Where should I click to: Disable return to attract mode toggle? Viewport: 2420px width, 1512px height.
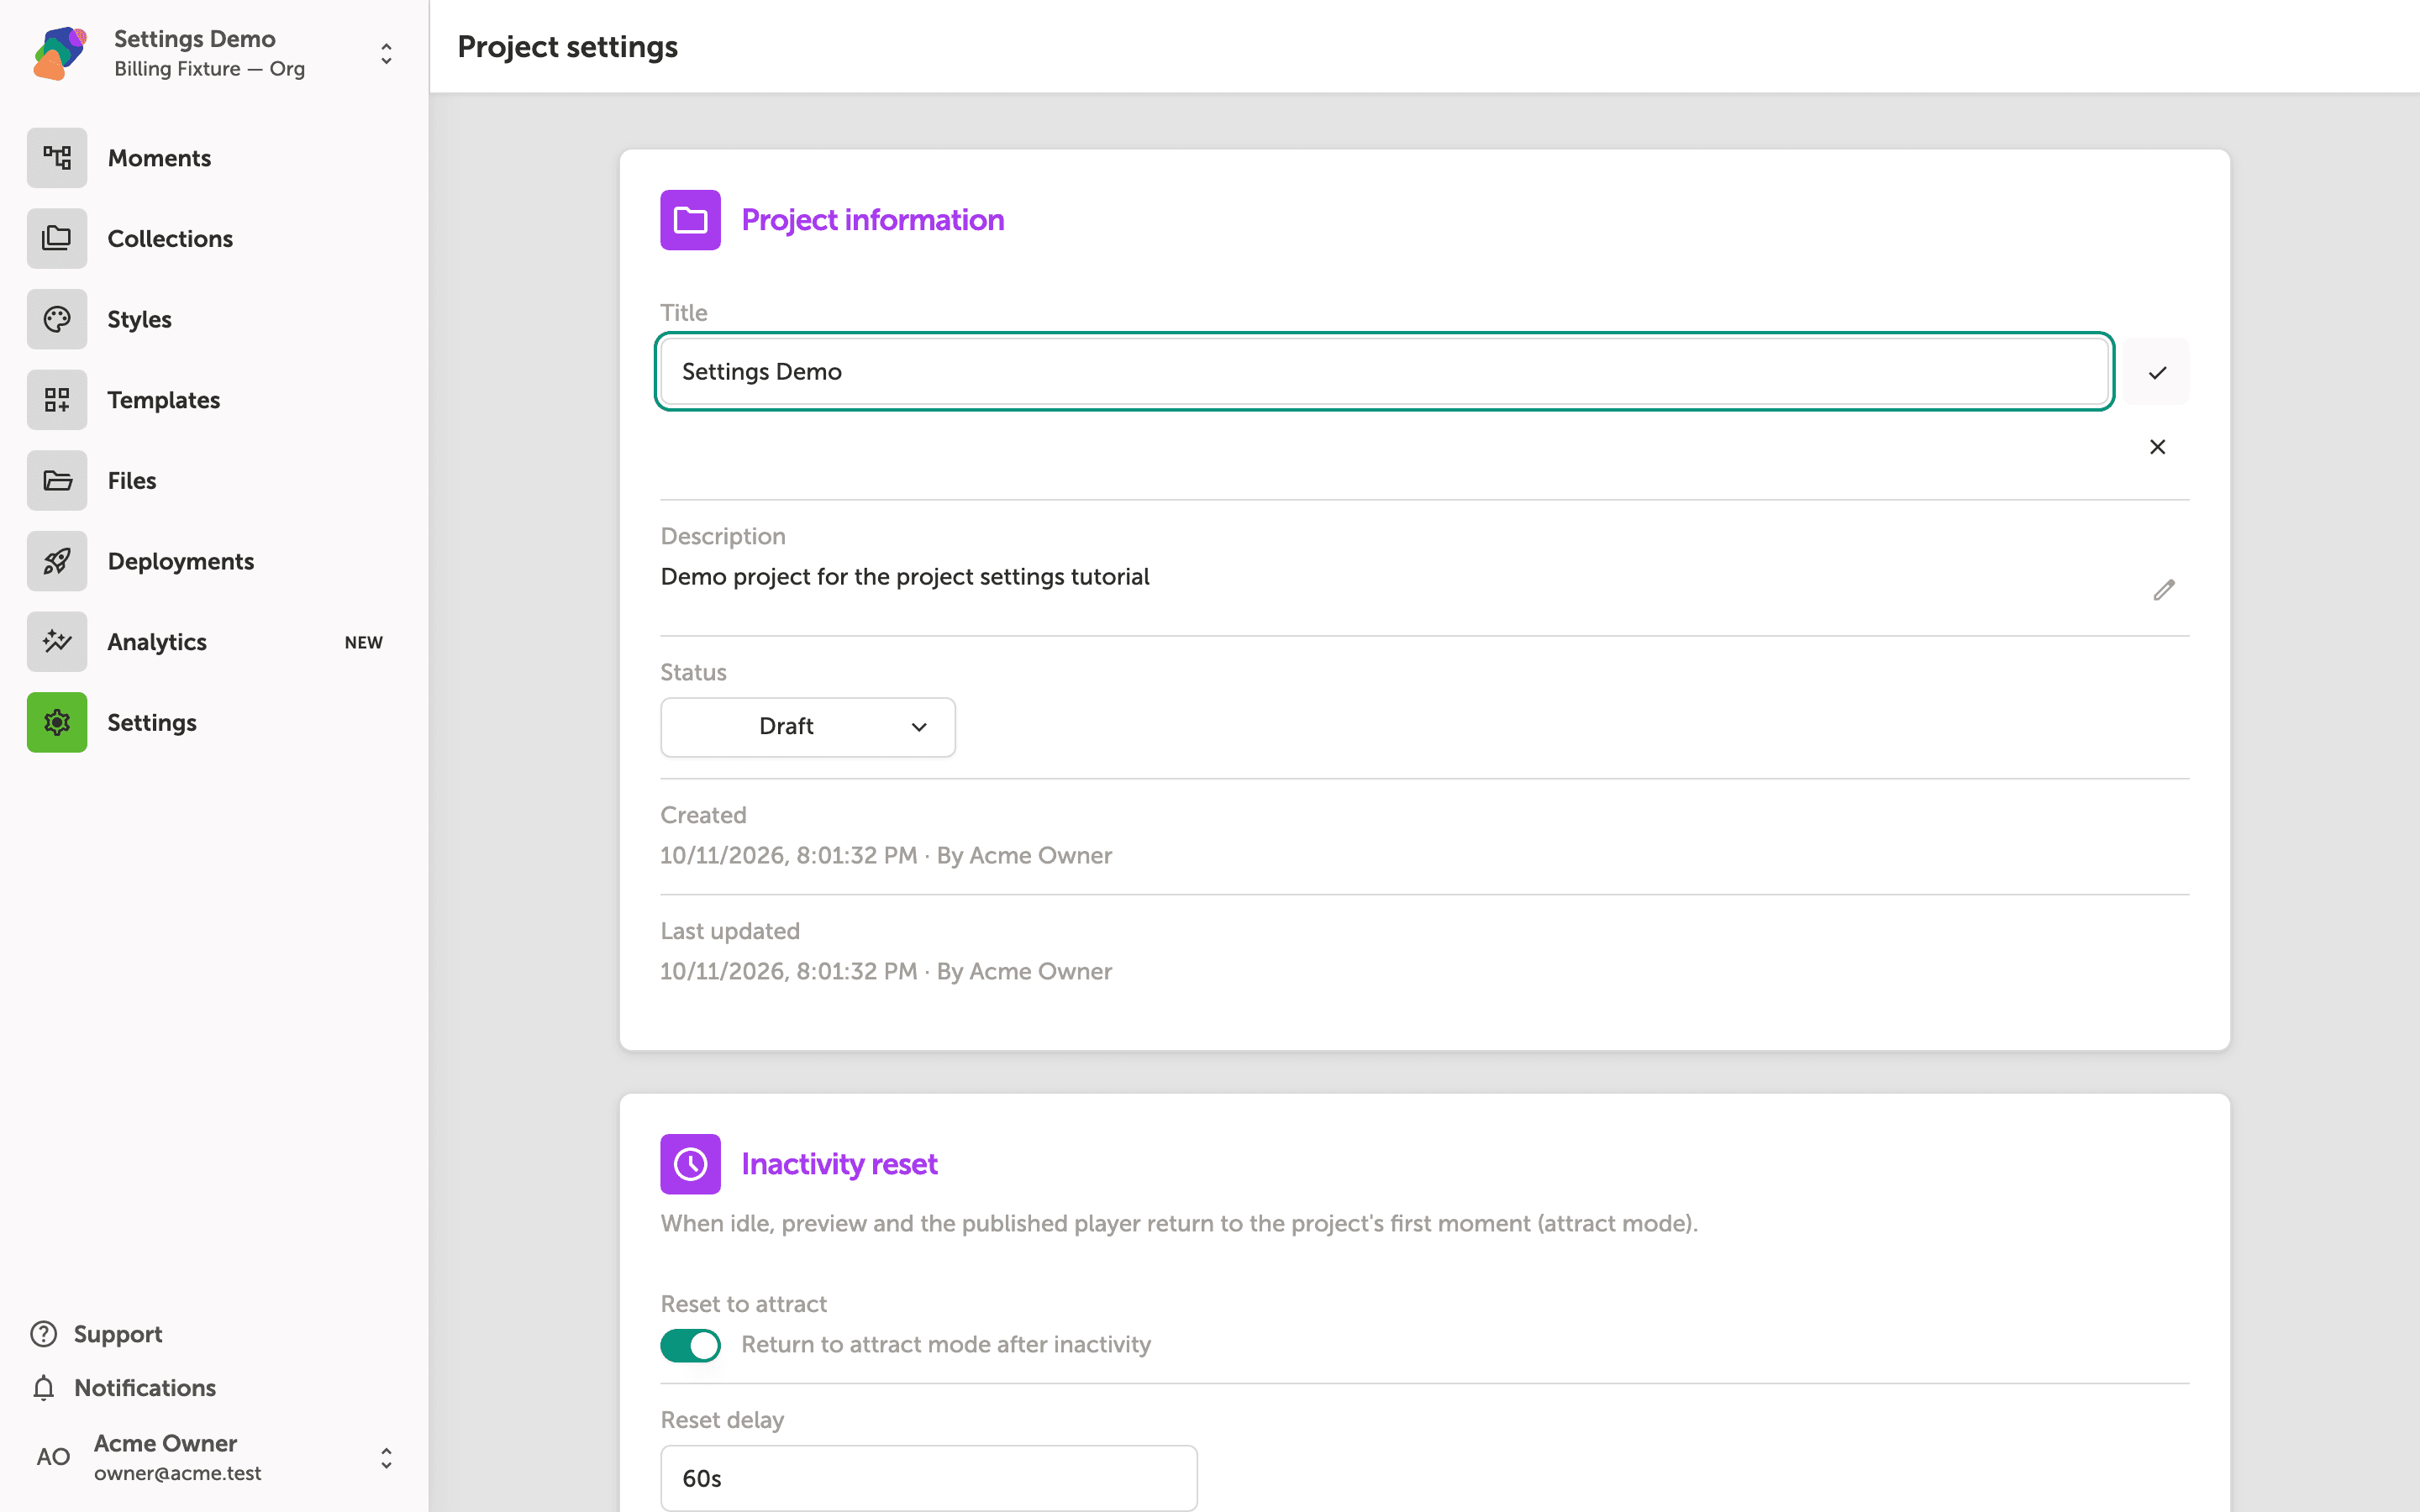(690, 1345)
